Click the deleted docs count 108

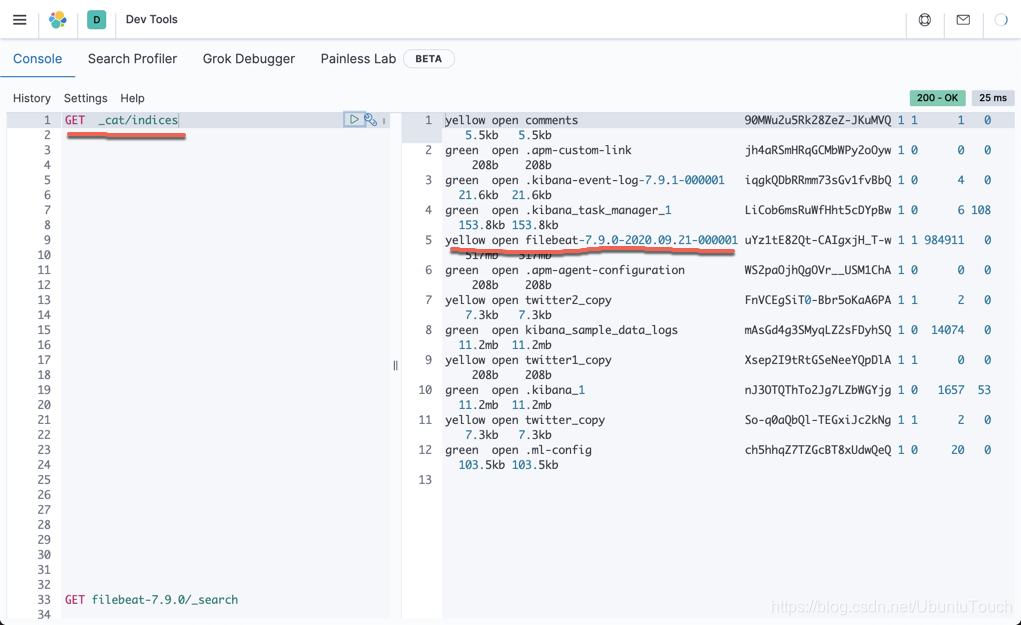(x=981, y=210)
